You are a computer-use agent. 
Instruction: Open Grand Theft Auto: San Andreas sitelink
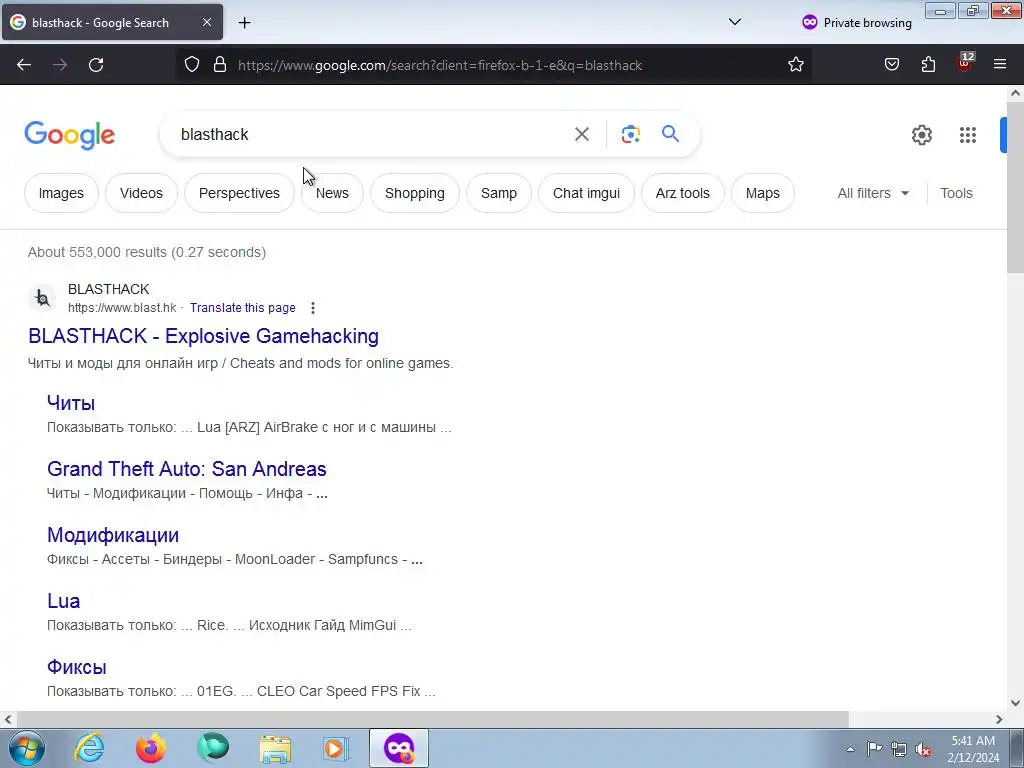click(x=187, y=469)
